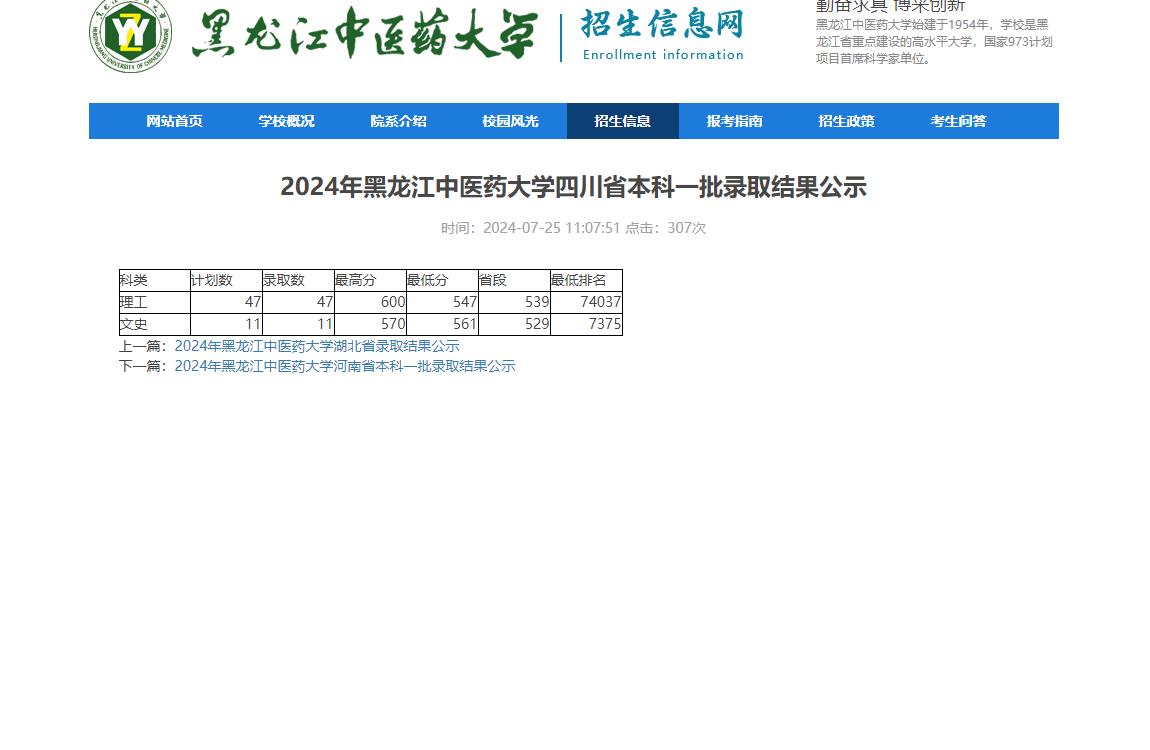Screen dimensions: 1150x750
Task: Open 院系介绍 navigation item
Action: 398,121
